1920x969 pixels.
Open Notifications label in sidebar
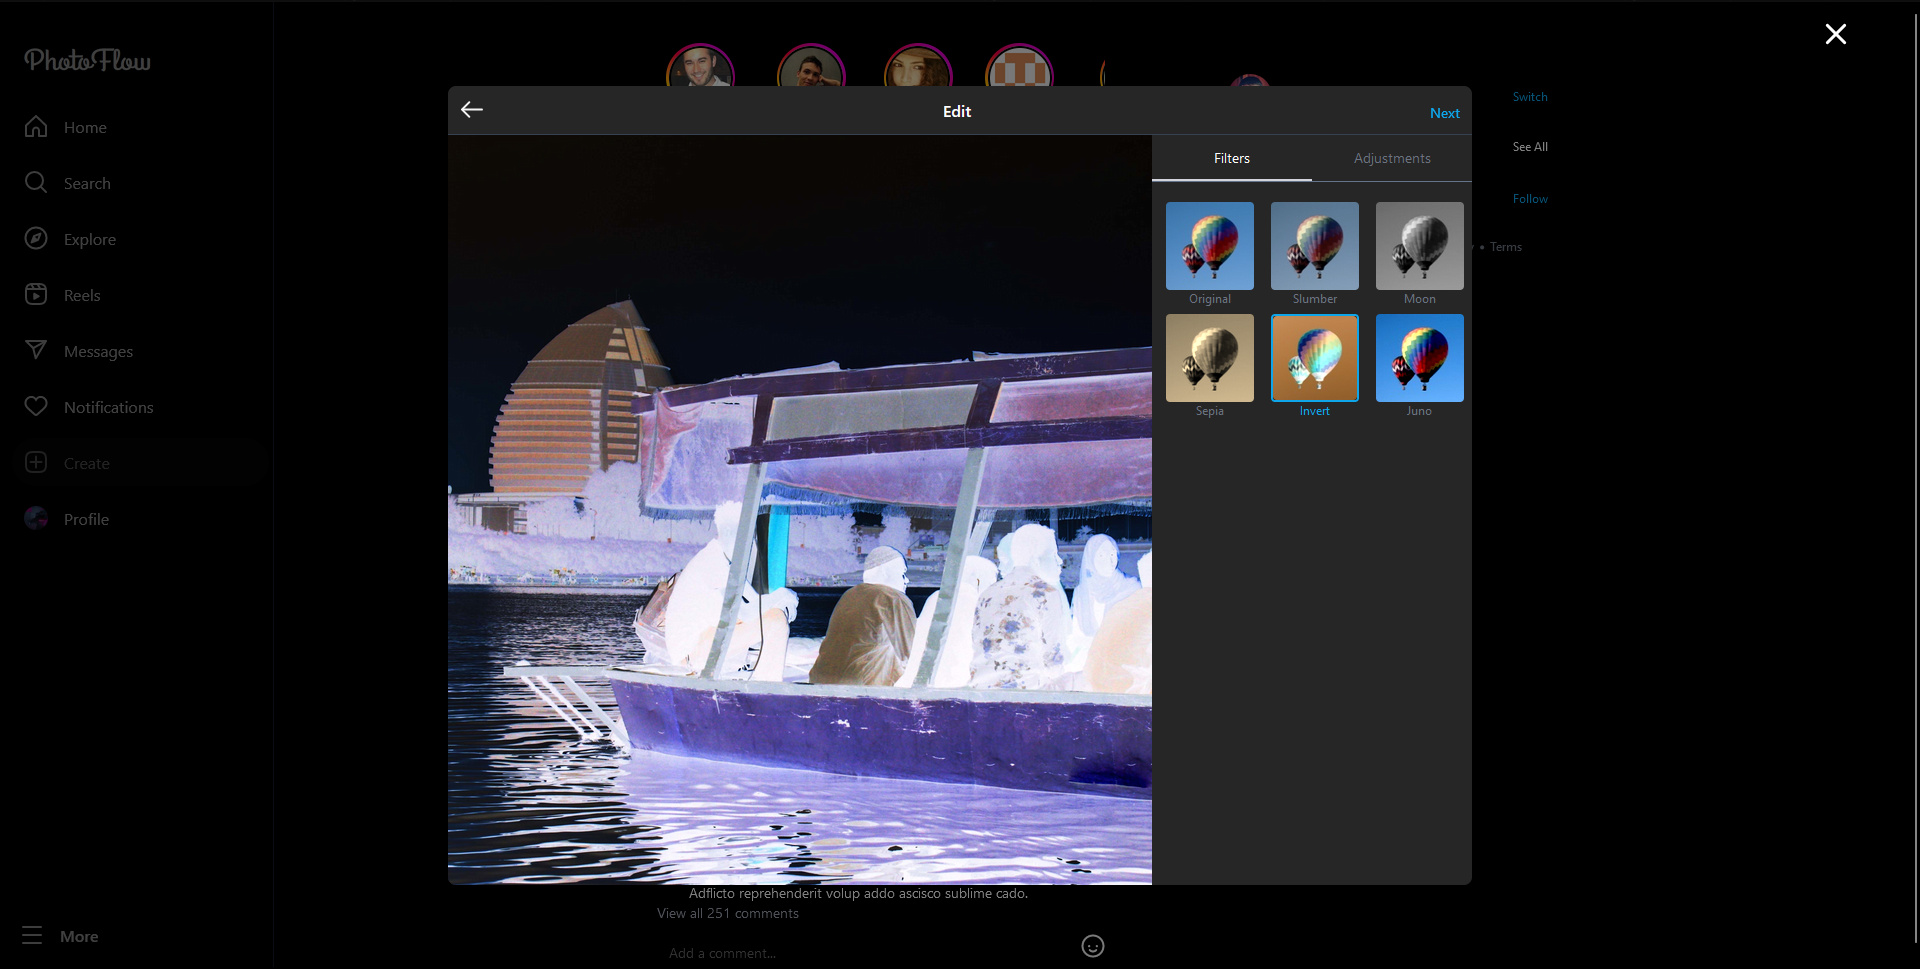(x=109, y=408)
